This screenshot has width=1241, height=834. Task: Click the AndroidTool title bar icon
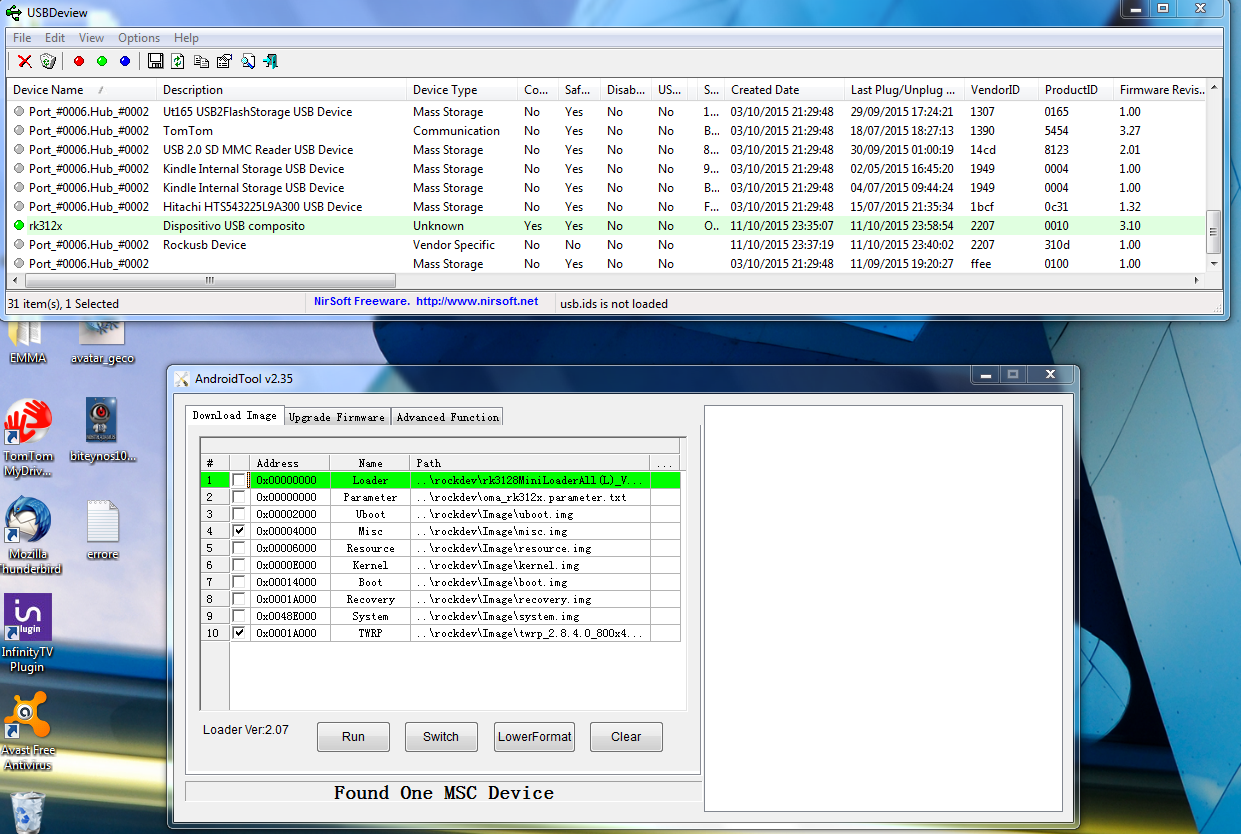[182, 379]
